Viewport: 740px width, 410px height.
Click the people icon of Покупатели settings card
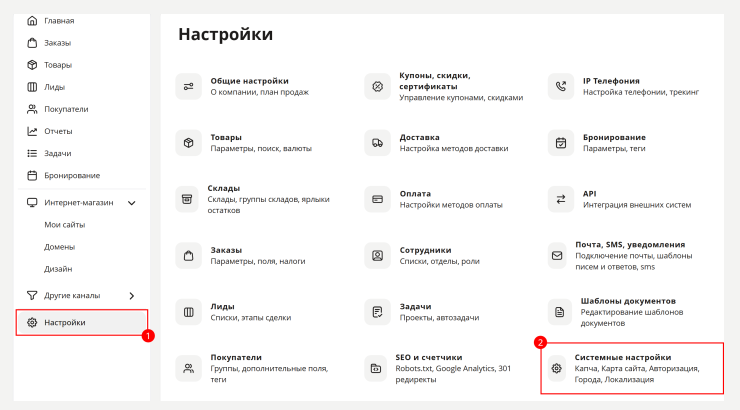(x=188, y=368)
